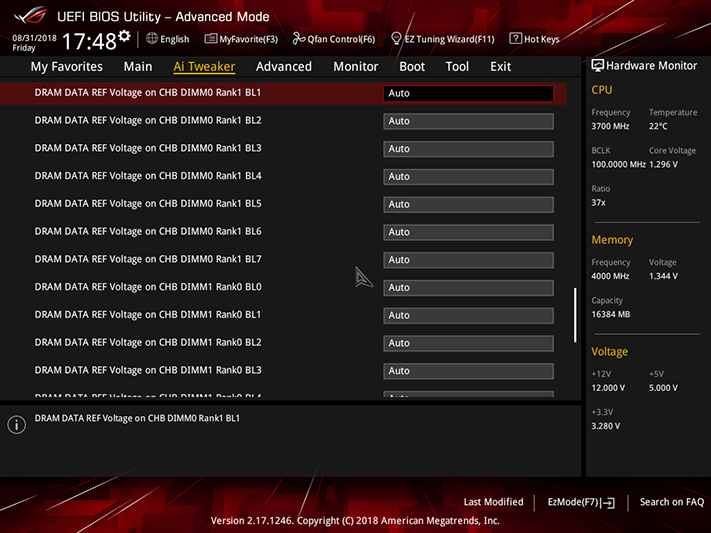
Task: Click CPU frequency value 3700 MHz
Action: 610,126
